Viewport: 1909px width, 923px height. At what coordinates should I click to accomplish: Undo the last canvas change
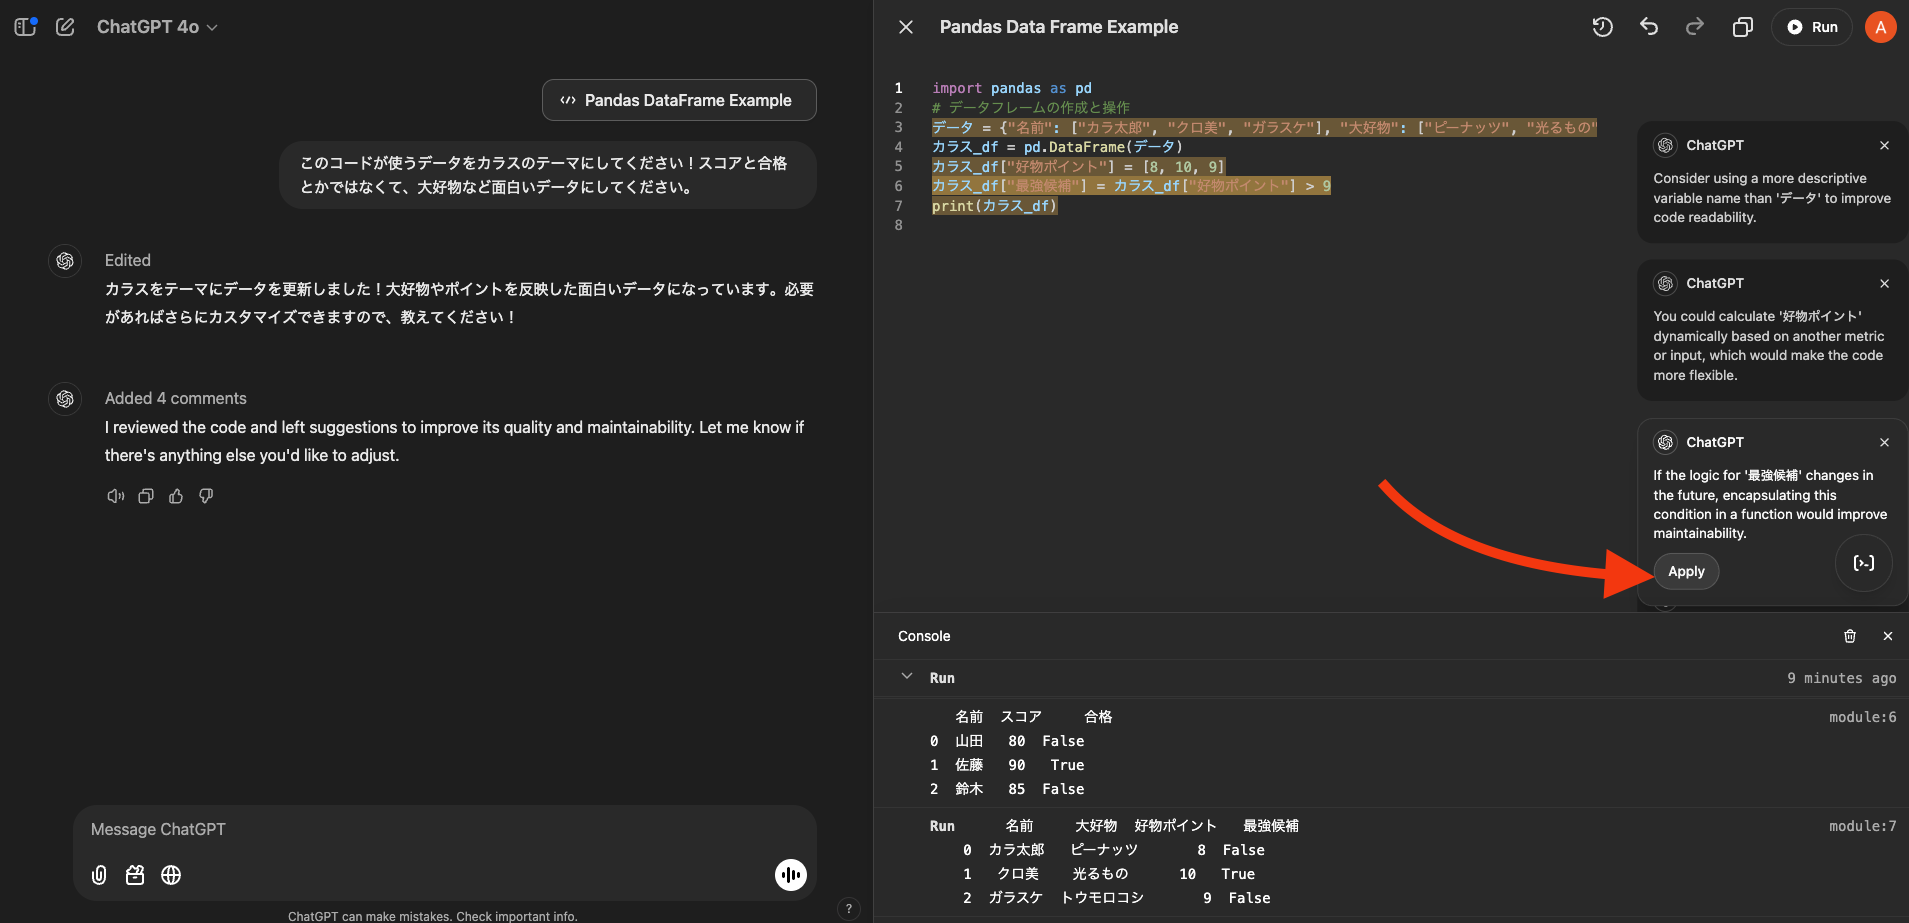click(x=1648, y=27)
